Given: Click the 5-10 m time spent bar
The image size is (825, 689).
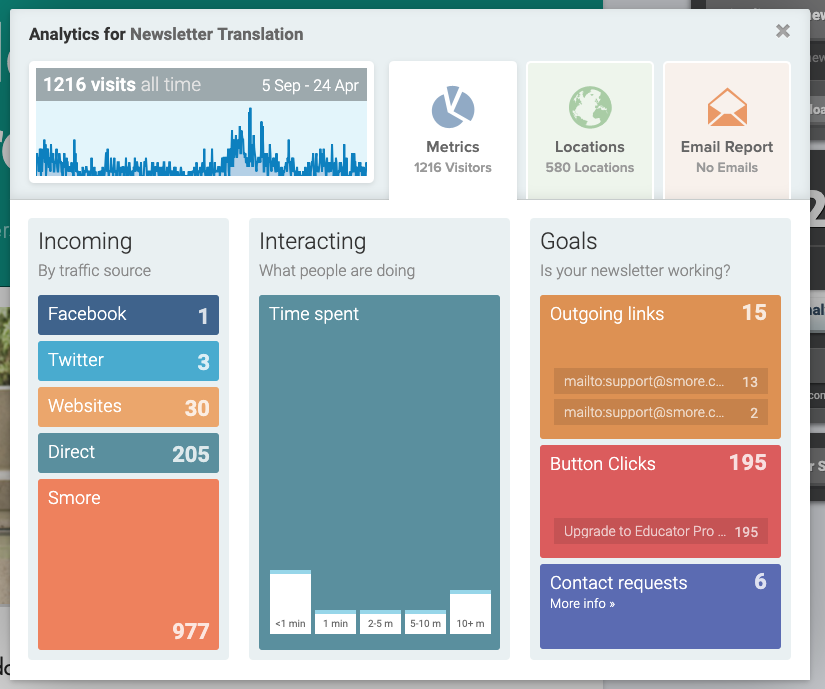Looking at the screenshot, I should coord(425,622).
